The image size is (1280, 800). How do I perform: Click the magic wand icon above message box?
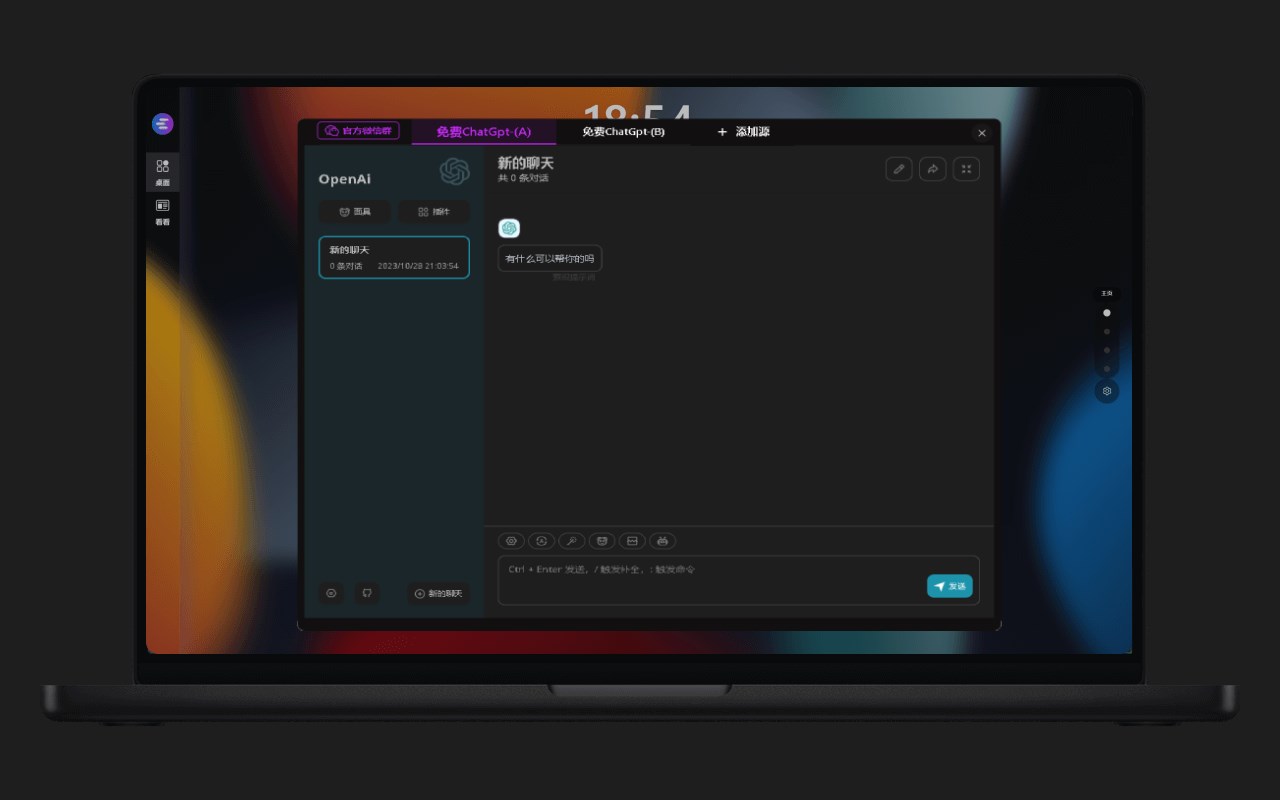pyautogui.click(x=572, y=541)
